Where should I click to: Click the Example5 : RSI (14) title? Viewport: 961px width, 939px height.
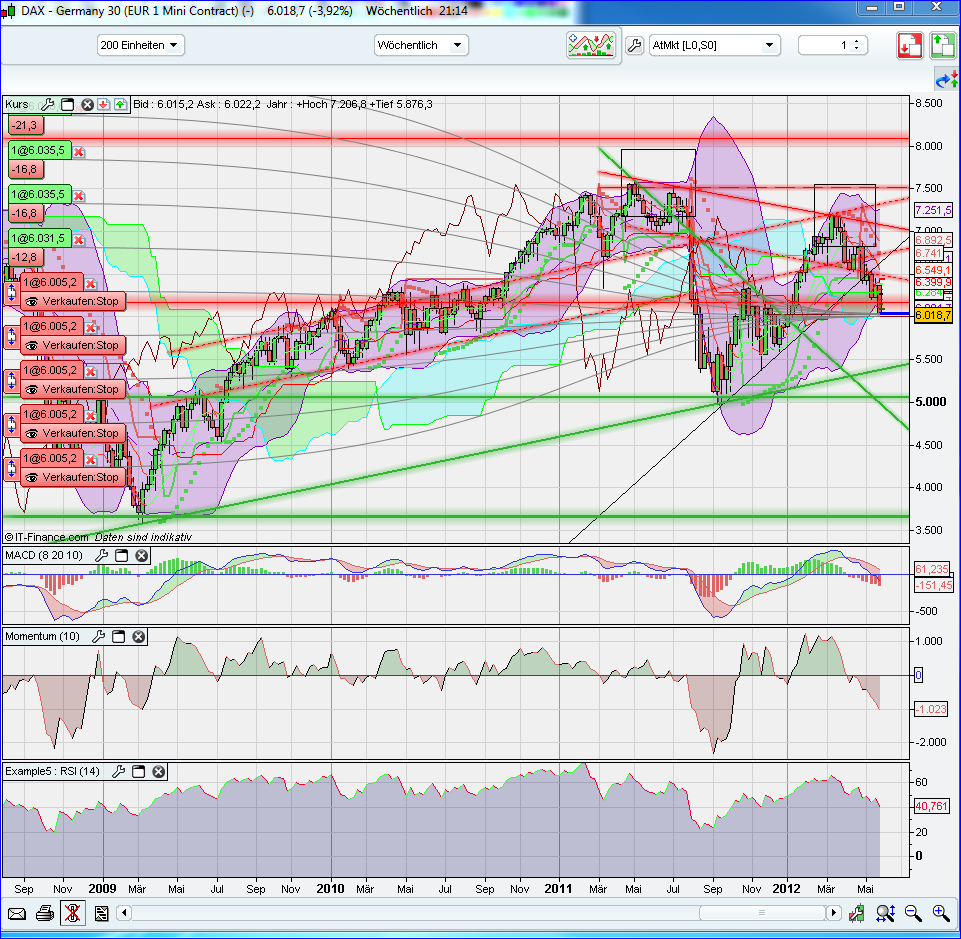coord(52,771)
